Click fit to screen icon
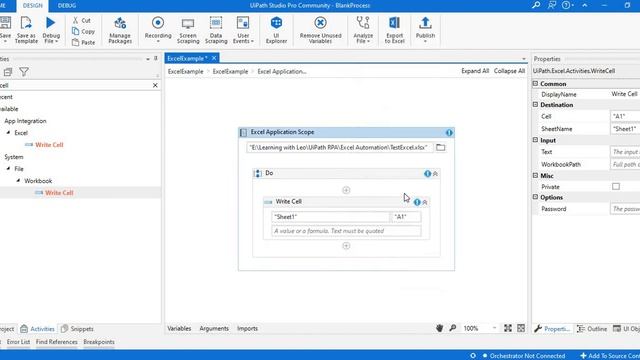This screenshot has width=640, height=360. click(x=507, y=328)
